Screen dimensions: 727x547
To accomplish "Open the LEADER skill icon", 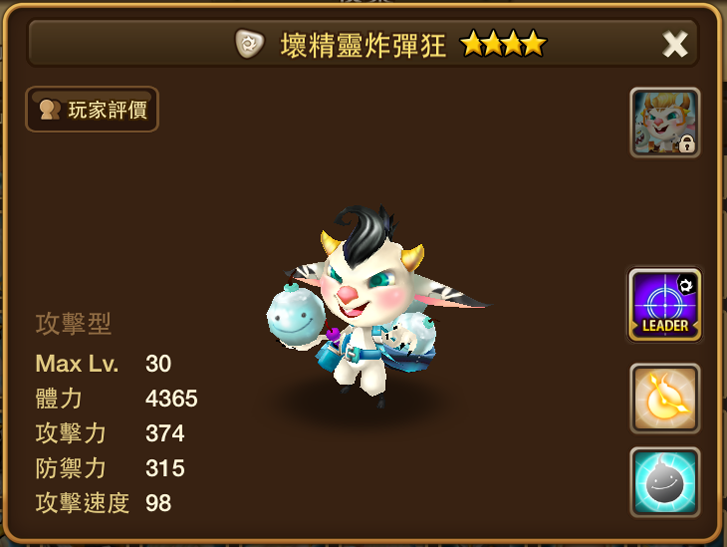I will click(664, 305).
